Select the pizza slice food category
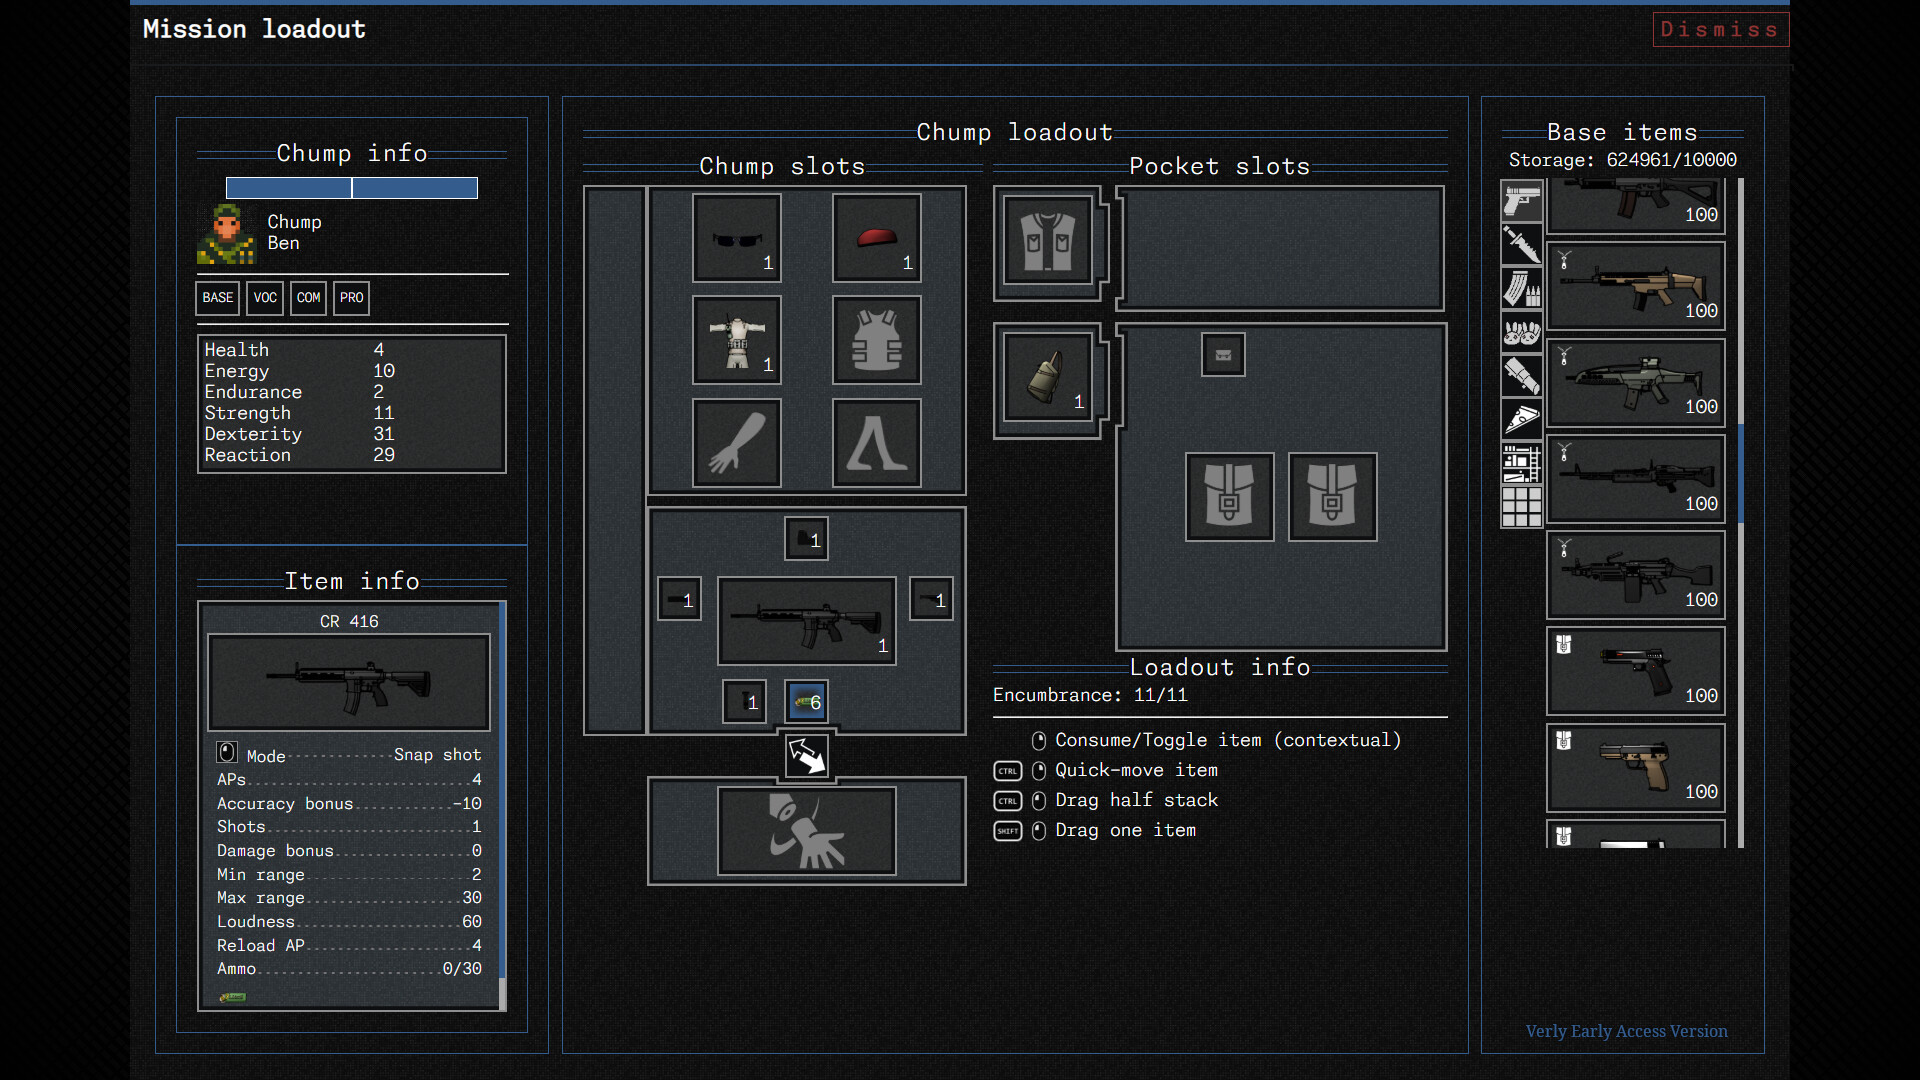This screenshot has width=1920, height=1080. [1521, 419]
